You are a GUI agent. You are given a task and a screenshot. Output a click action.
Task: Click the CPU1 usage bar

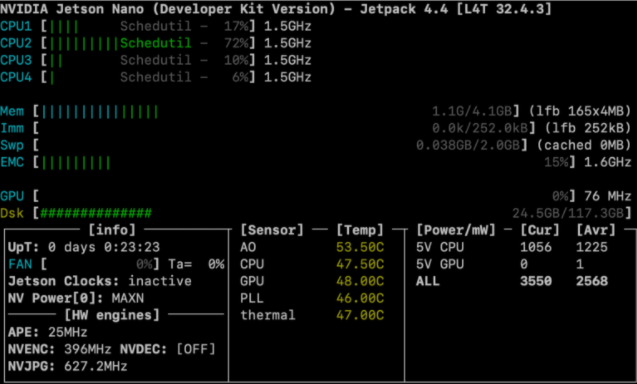point(64,27)
